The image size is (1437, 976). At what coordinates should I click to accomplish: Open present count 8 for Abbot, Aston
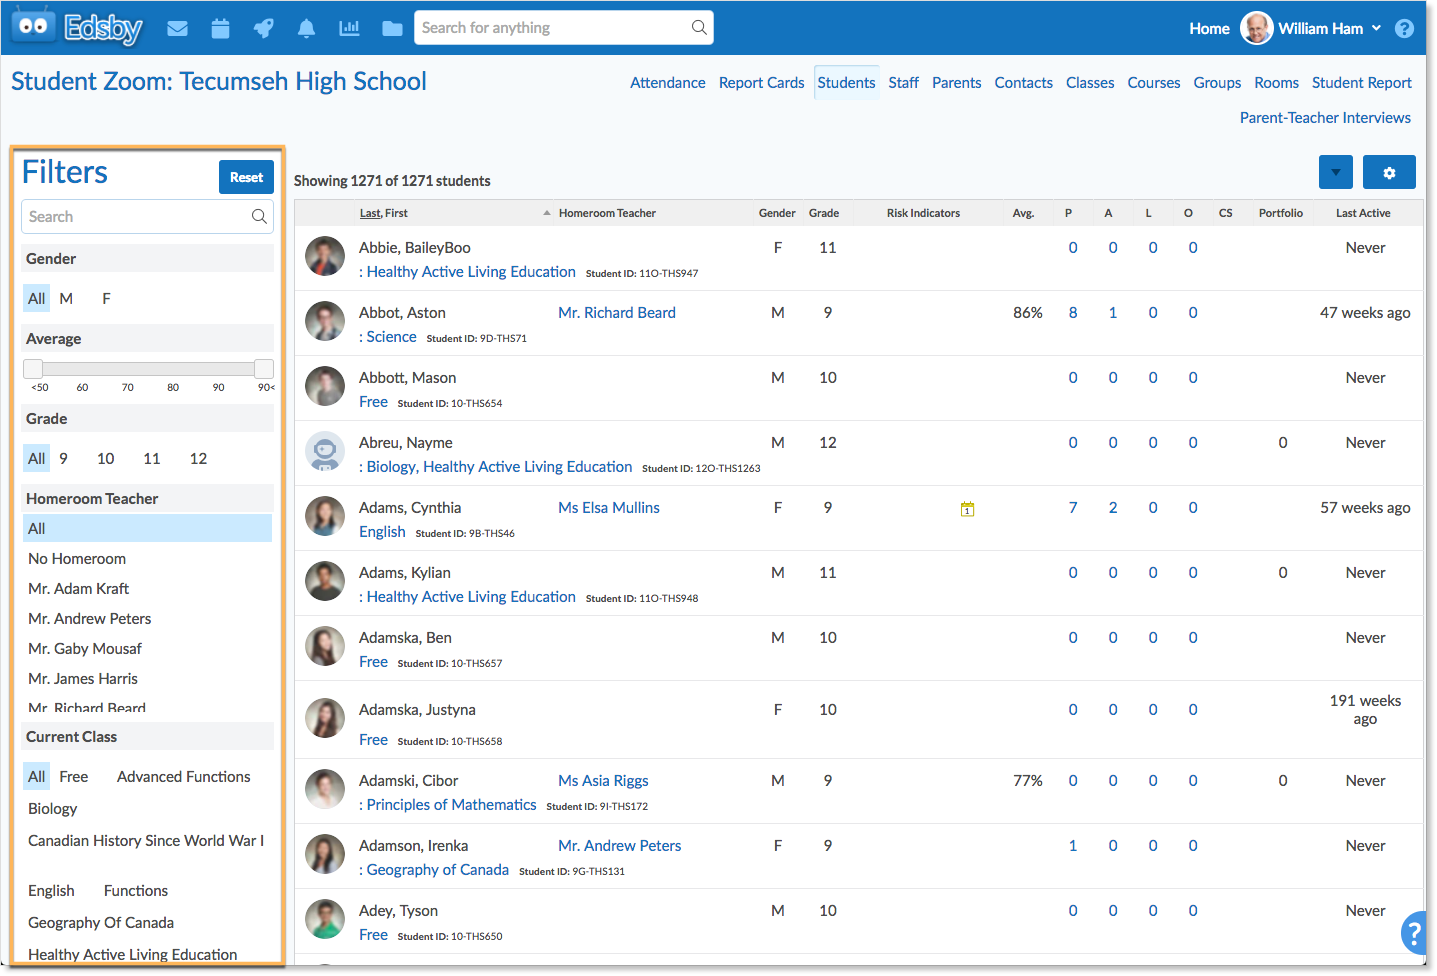(x=1073, y=313)
